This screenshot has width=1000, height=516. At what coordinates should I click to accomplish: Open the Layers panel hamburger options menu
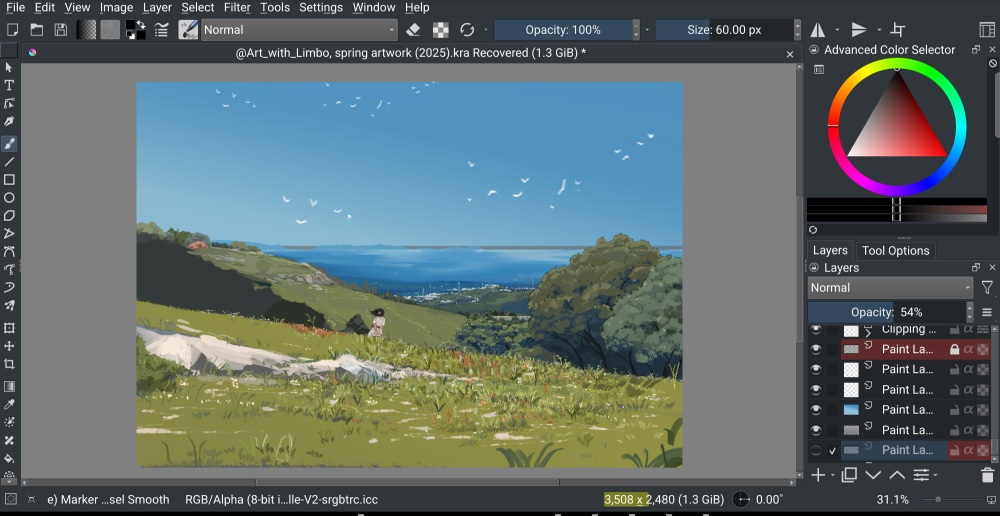click(987, 312)
